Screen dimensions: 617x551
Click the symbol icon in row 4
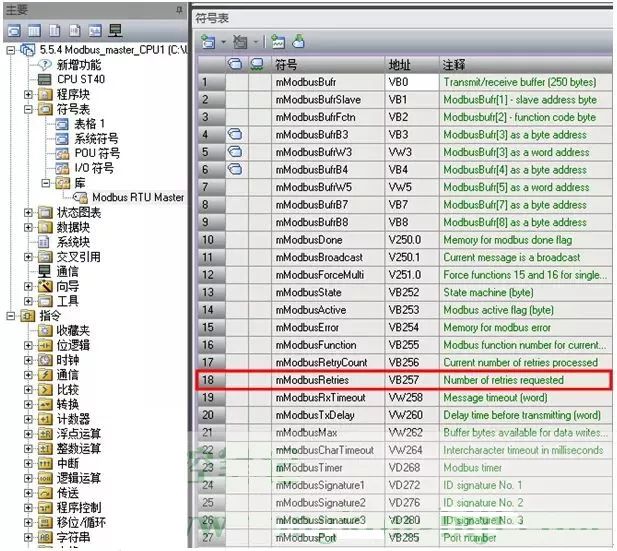point(234,134)
